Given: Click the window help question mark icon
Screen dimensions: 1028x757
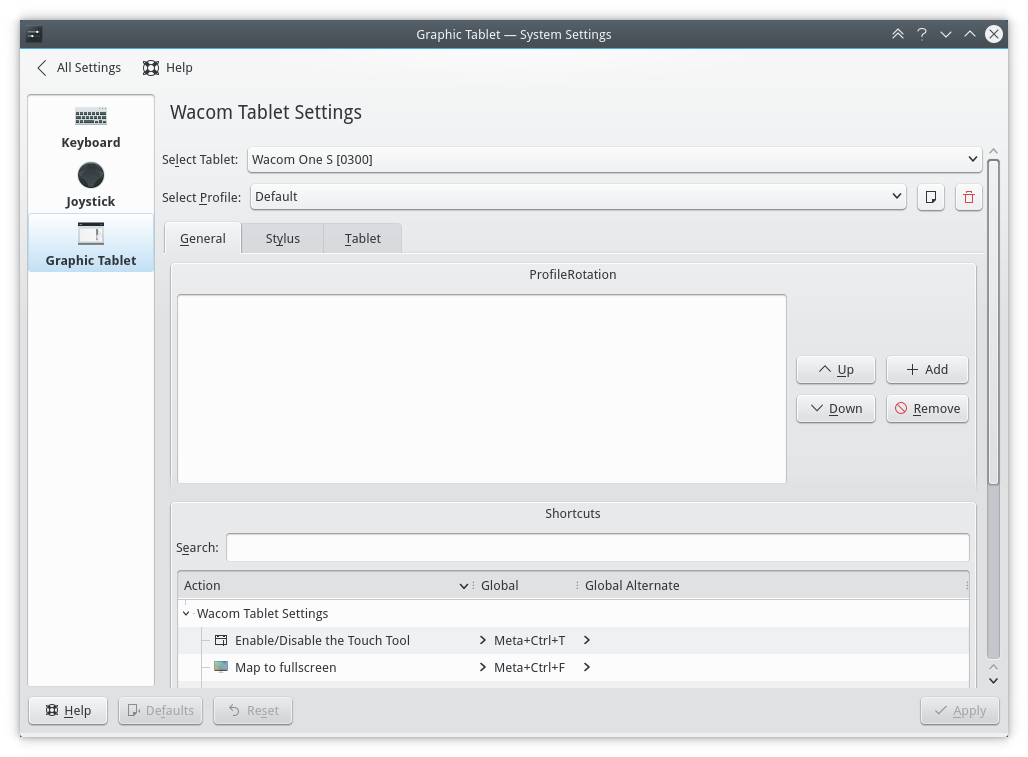Looking at the screenshot, I should click(922, 34).
